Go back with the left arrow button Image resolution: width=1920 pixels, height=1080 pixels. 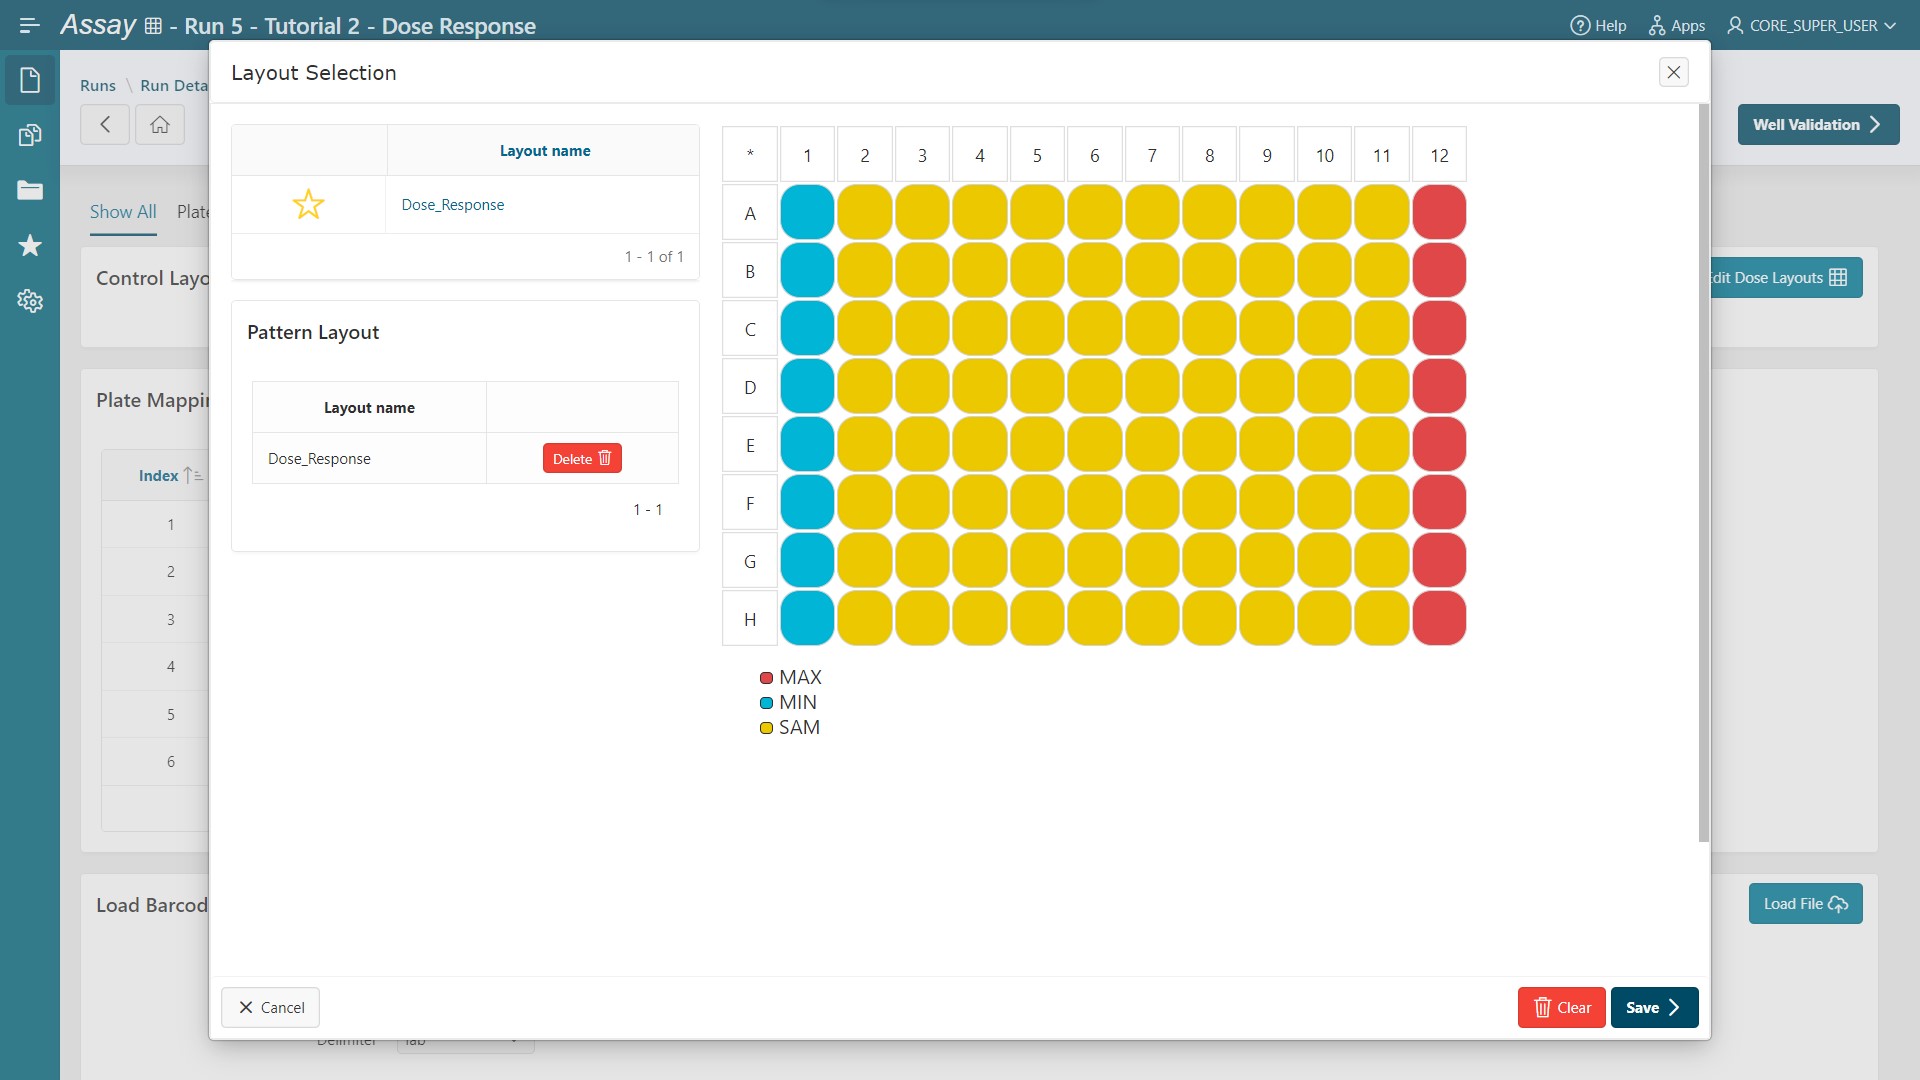[105, 124]
